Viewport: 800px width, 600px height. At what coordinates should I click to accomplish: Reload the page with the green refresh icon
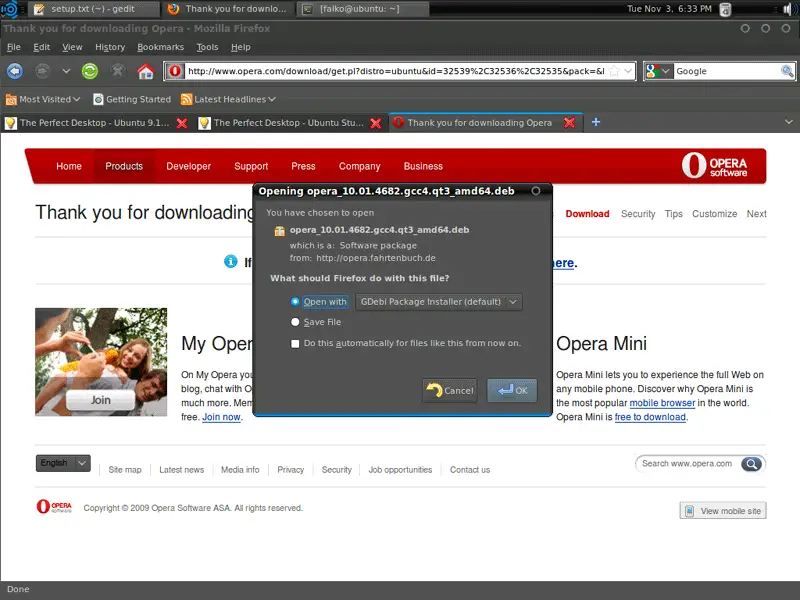coord(90,71)
